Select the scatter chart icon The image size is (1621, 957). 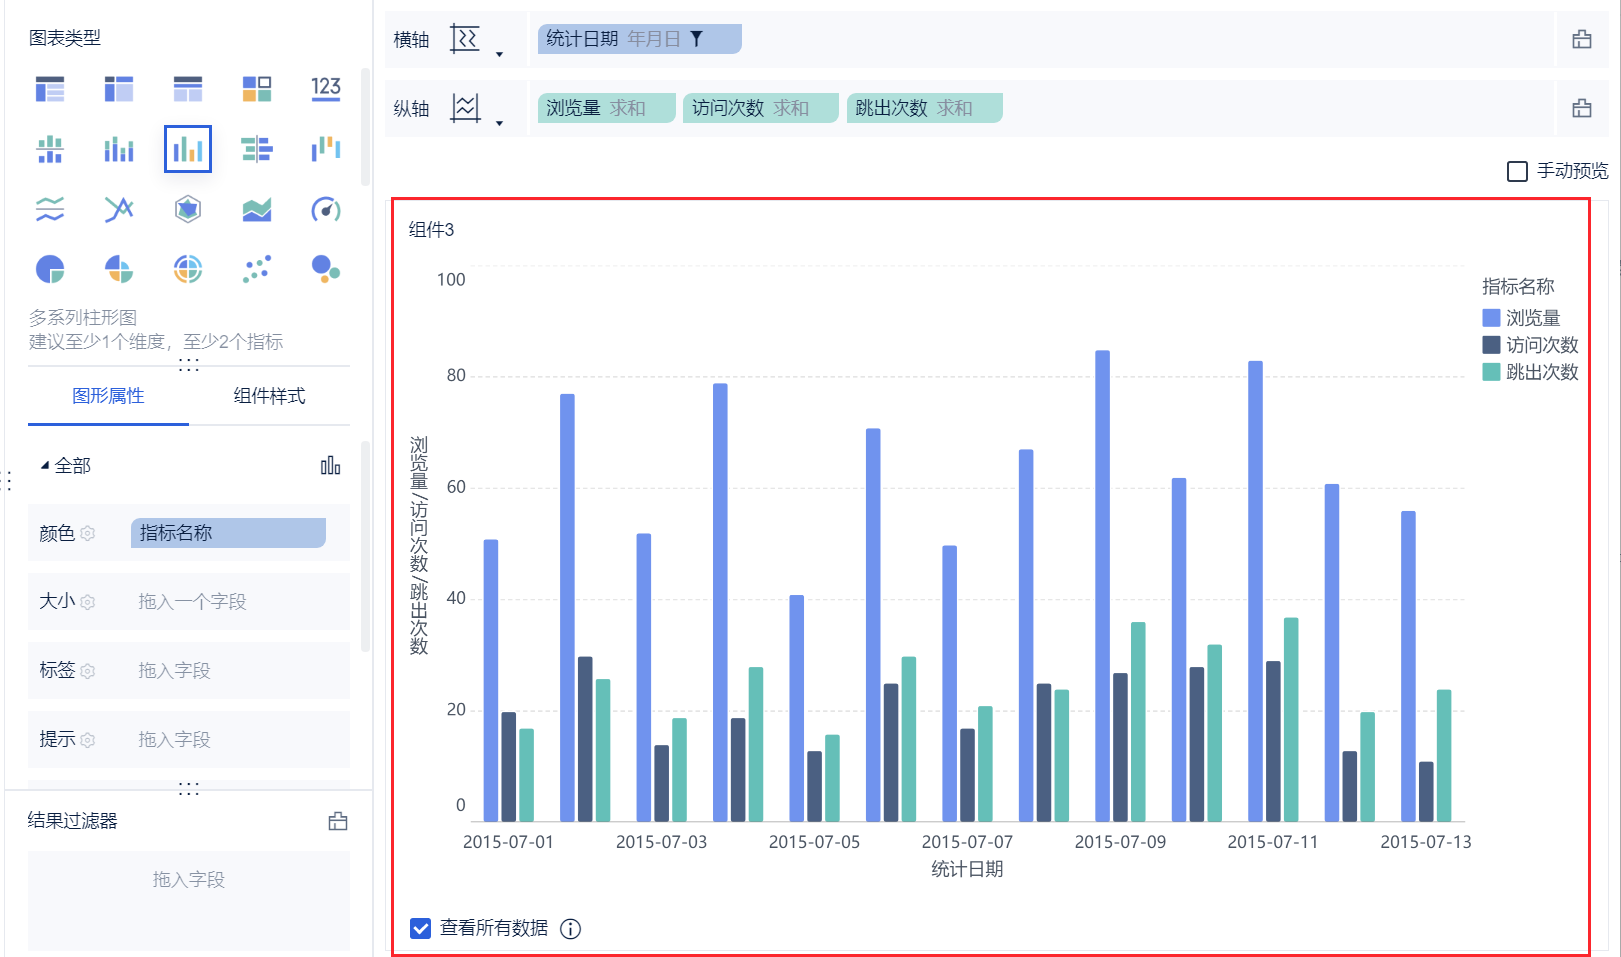[x=257, y=269]
